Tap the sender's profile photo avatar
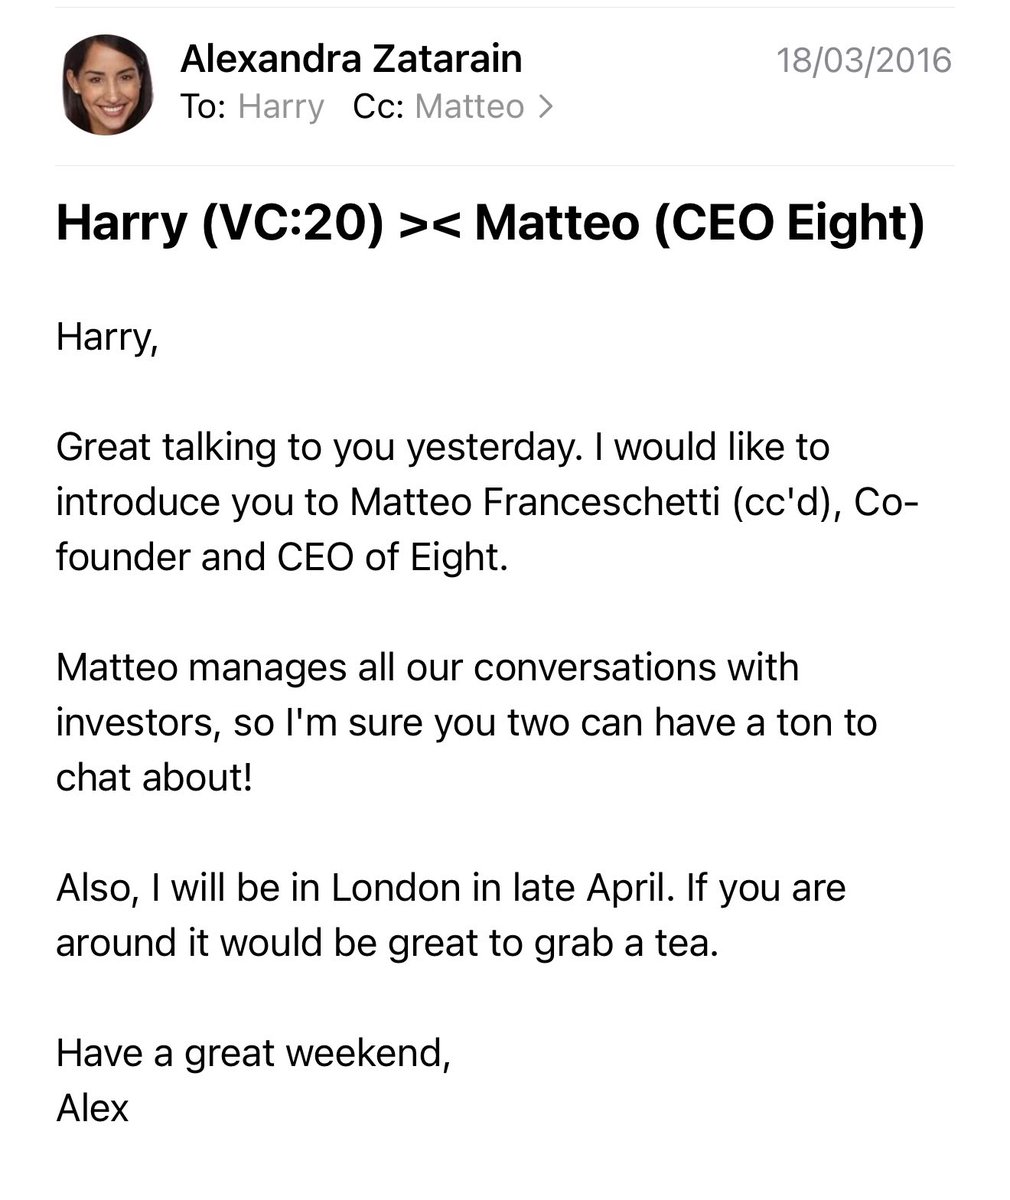1010x1200 pixels. click(x=108, y=84)
